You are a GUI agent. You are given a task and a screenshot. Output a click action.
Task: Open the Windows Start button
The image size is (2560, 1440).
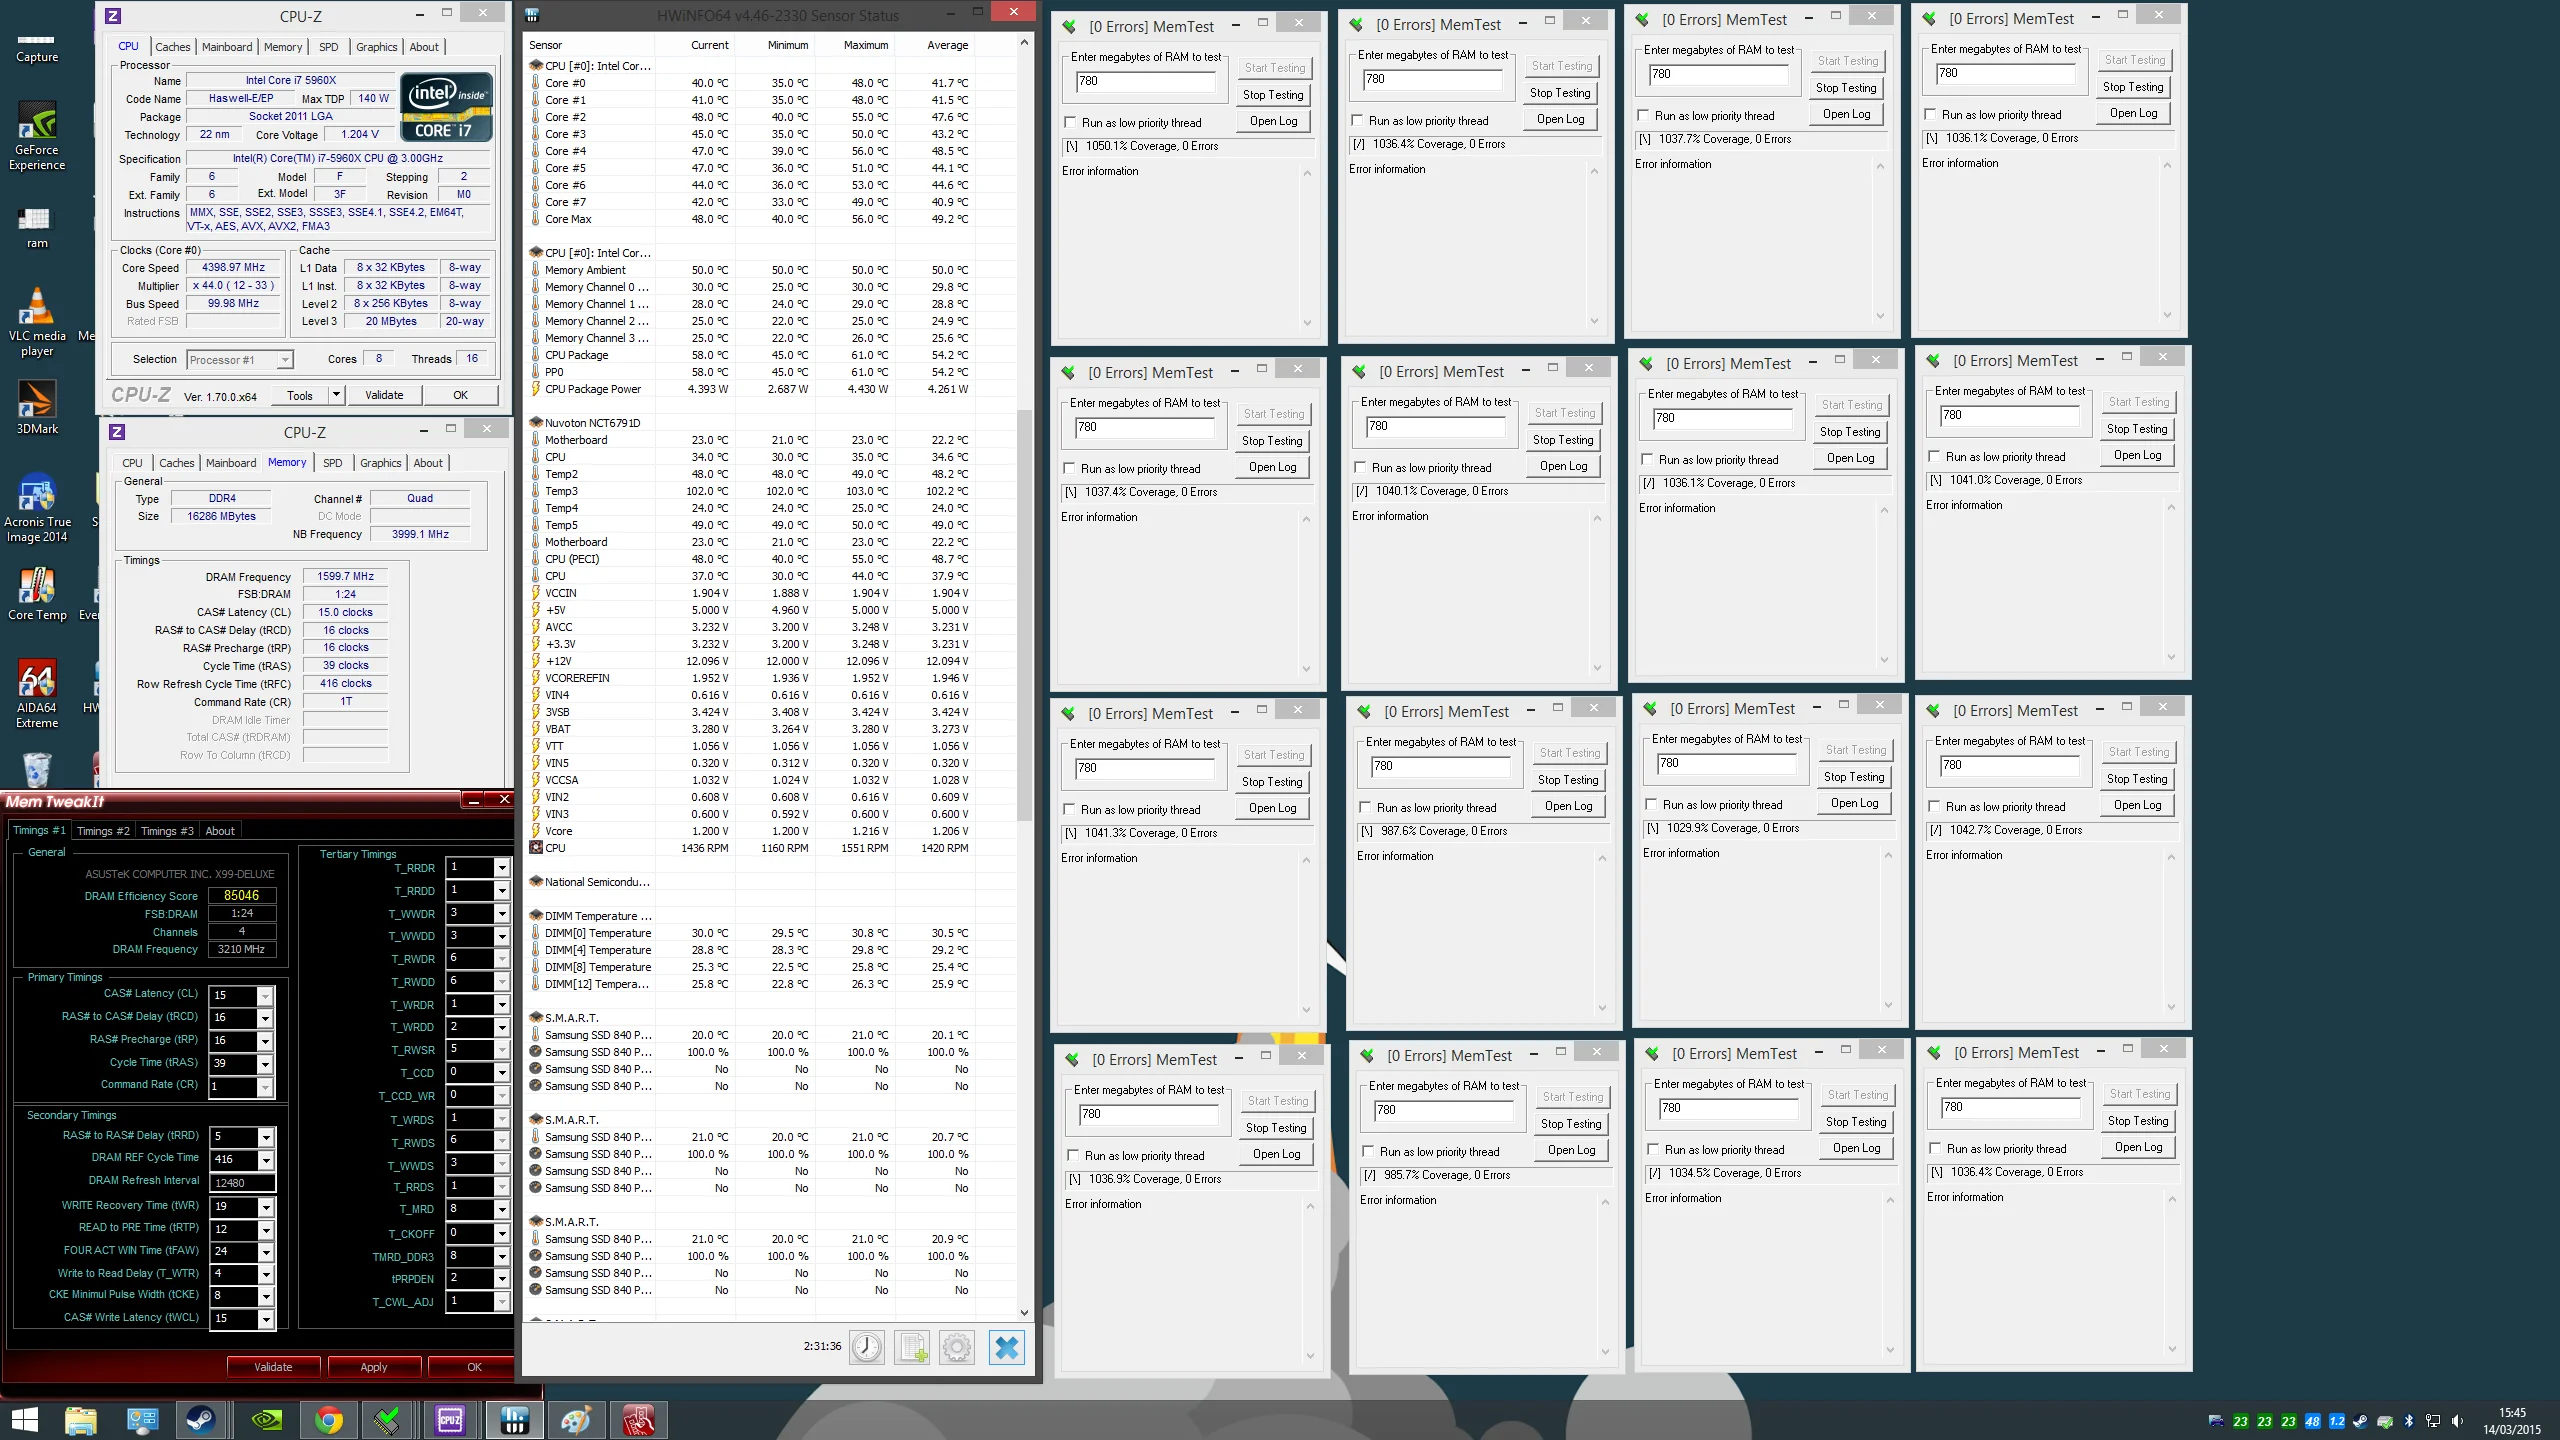click(x=24, y=1420)
